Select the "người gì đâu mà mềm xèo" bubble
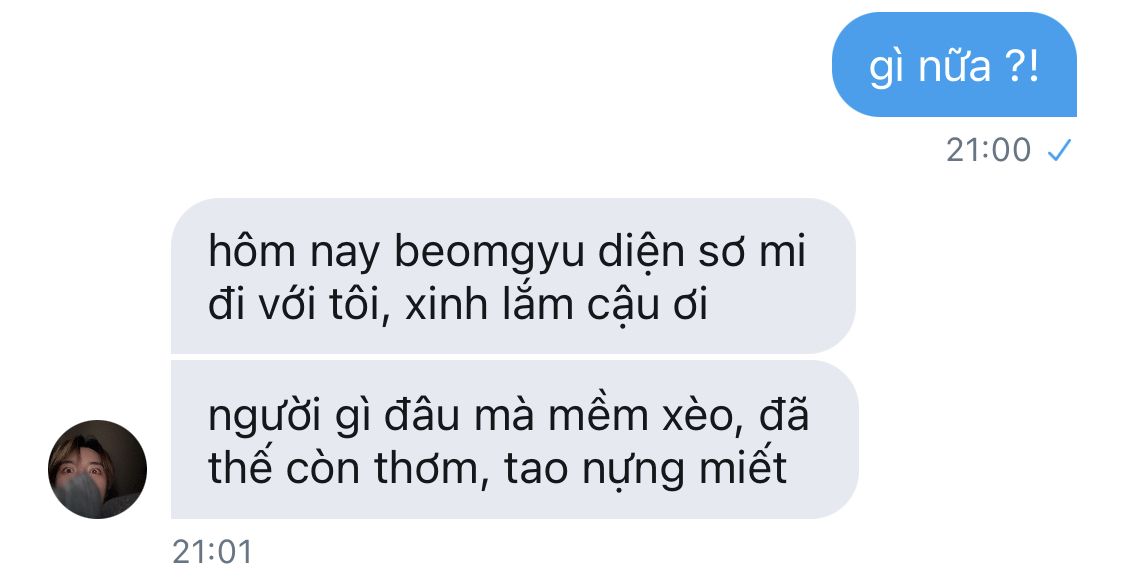Viewport: 1125px width, 583px height. point(514,440)
